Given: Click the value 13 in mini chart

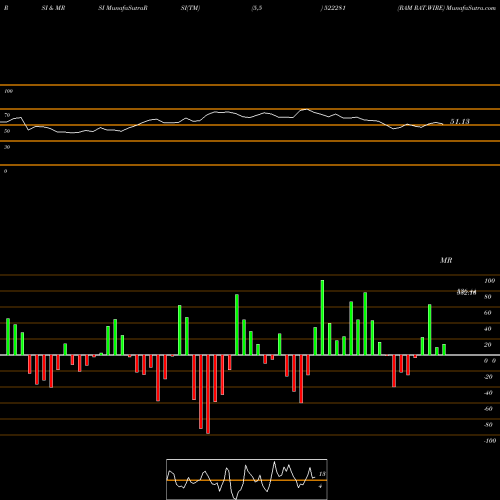Looking at the screenshot, I should click(x=322, y=474).
